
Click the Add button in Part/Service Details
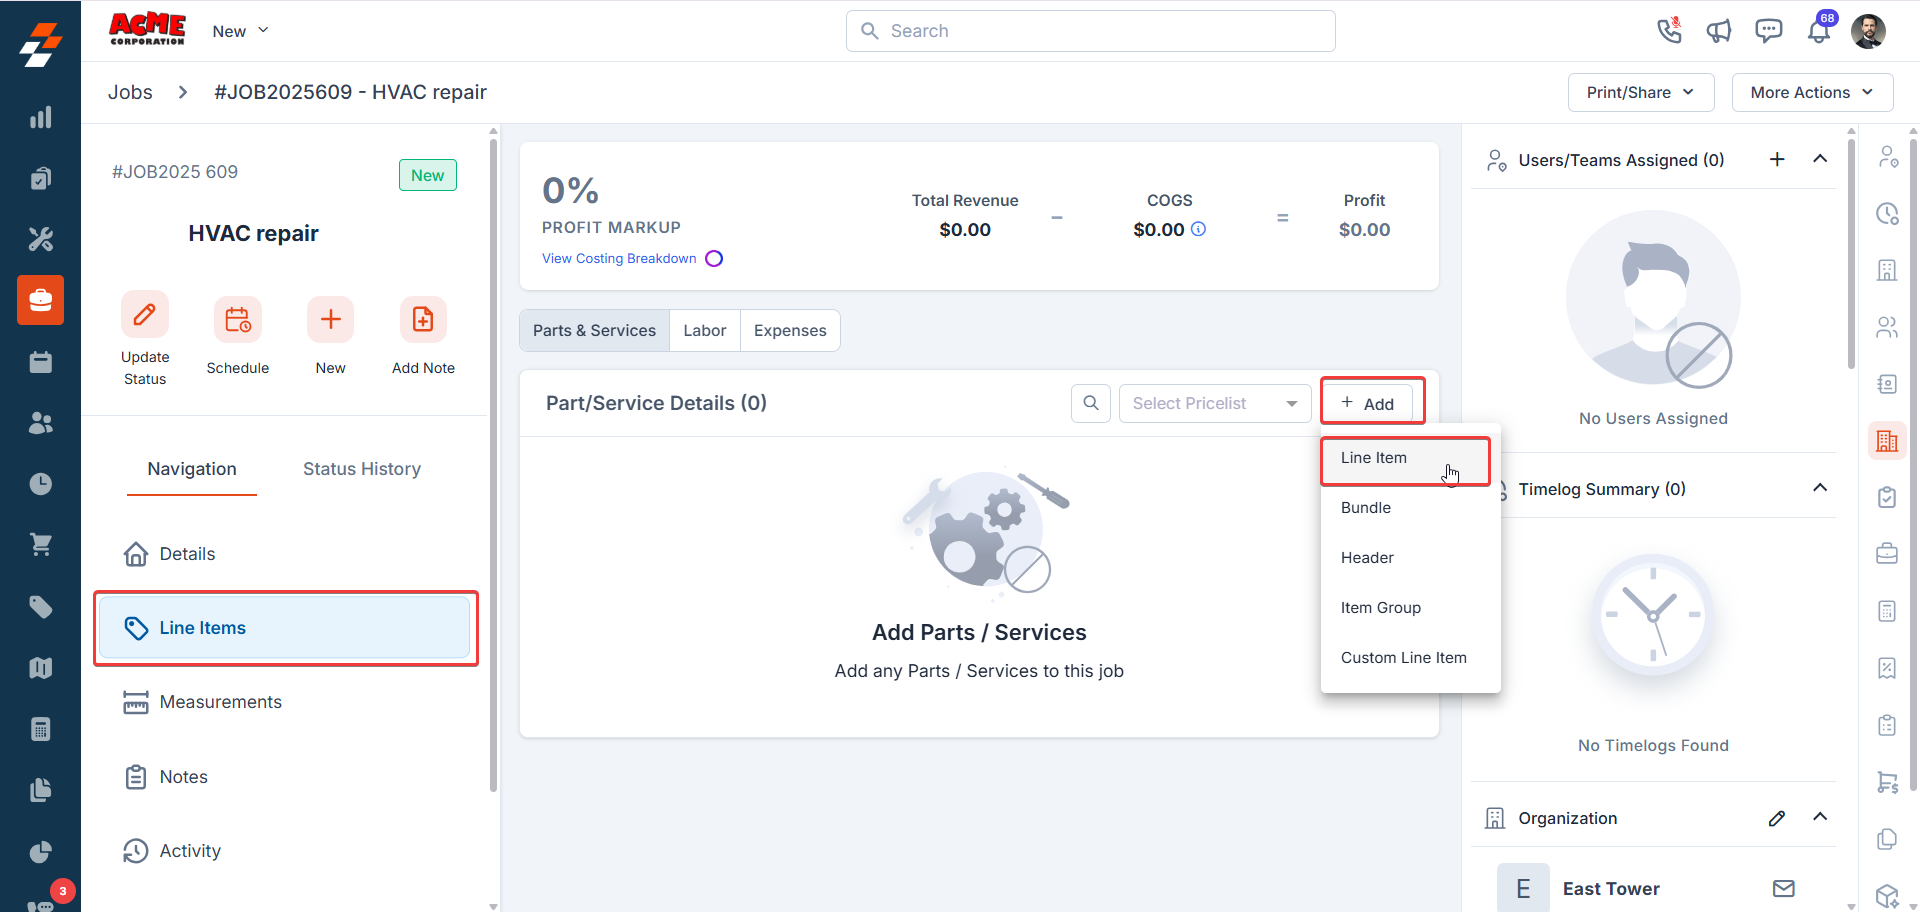click(x=1367, y=403)
